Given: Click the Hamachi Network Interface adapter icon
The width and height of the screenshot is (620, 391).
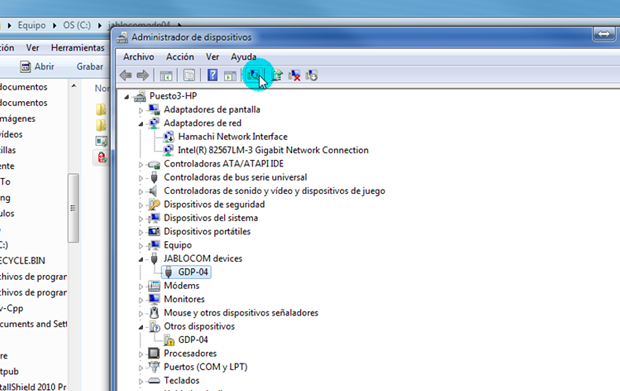Looking at the screenshot, I should pyautogui.click(x=168, y=137).
